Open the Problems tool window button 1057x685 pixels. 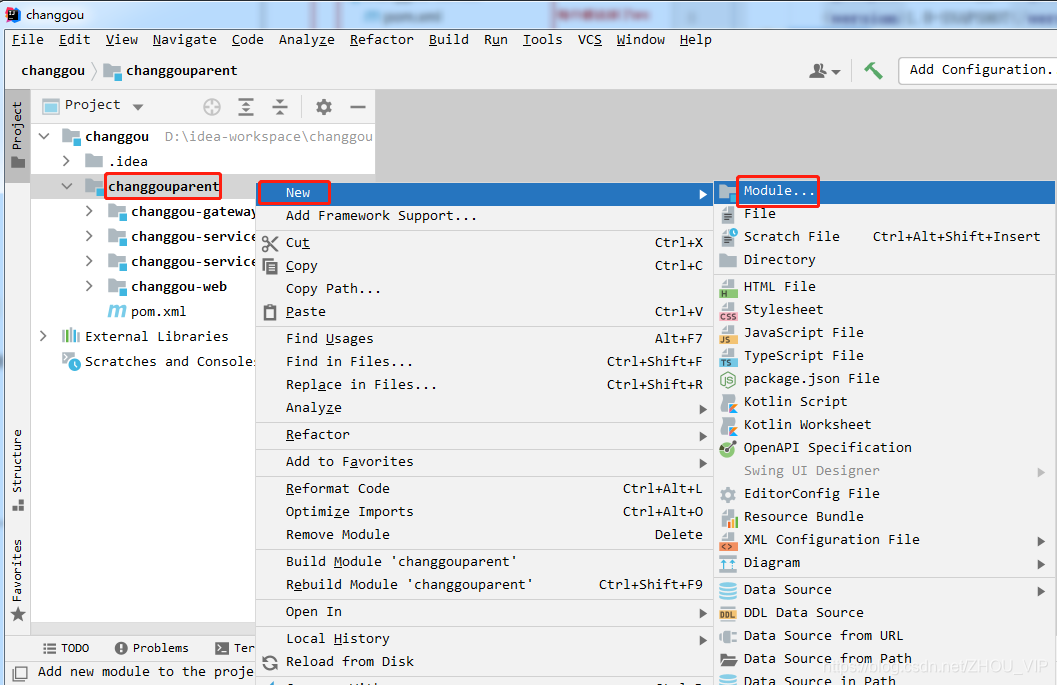pos(152,648)
